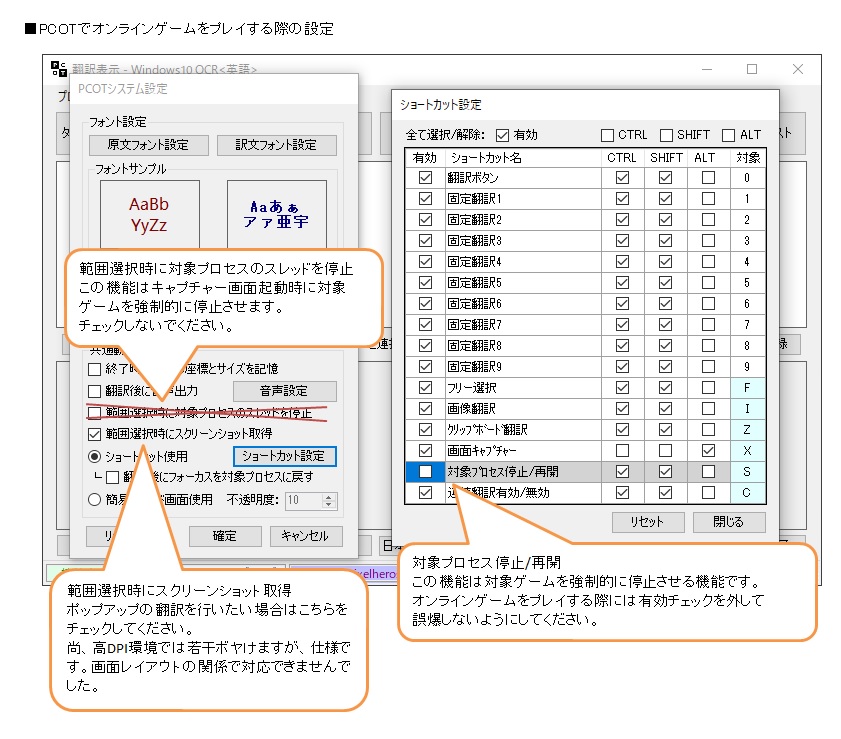Screen dimensions: 841x739
Task: Click 閉じる button in shortcut settings
Action: pos(728,522)
